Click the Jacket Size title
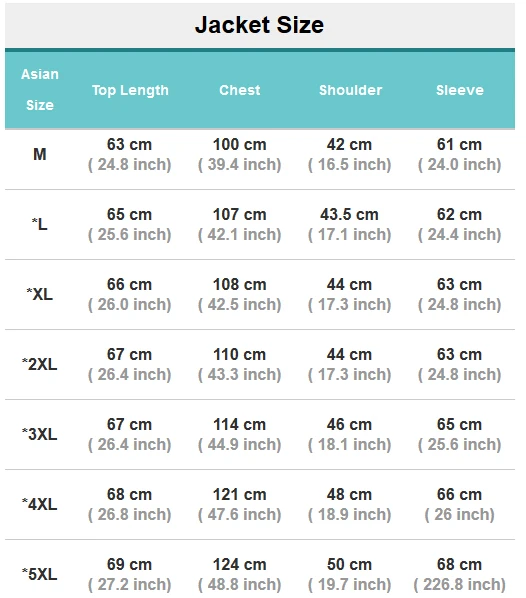Screen dimensions: 526x598 point(259,25)
